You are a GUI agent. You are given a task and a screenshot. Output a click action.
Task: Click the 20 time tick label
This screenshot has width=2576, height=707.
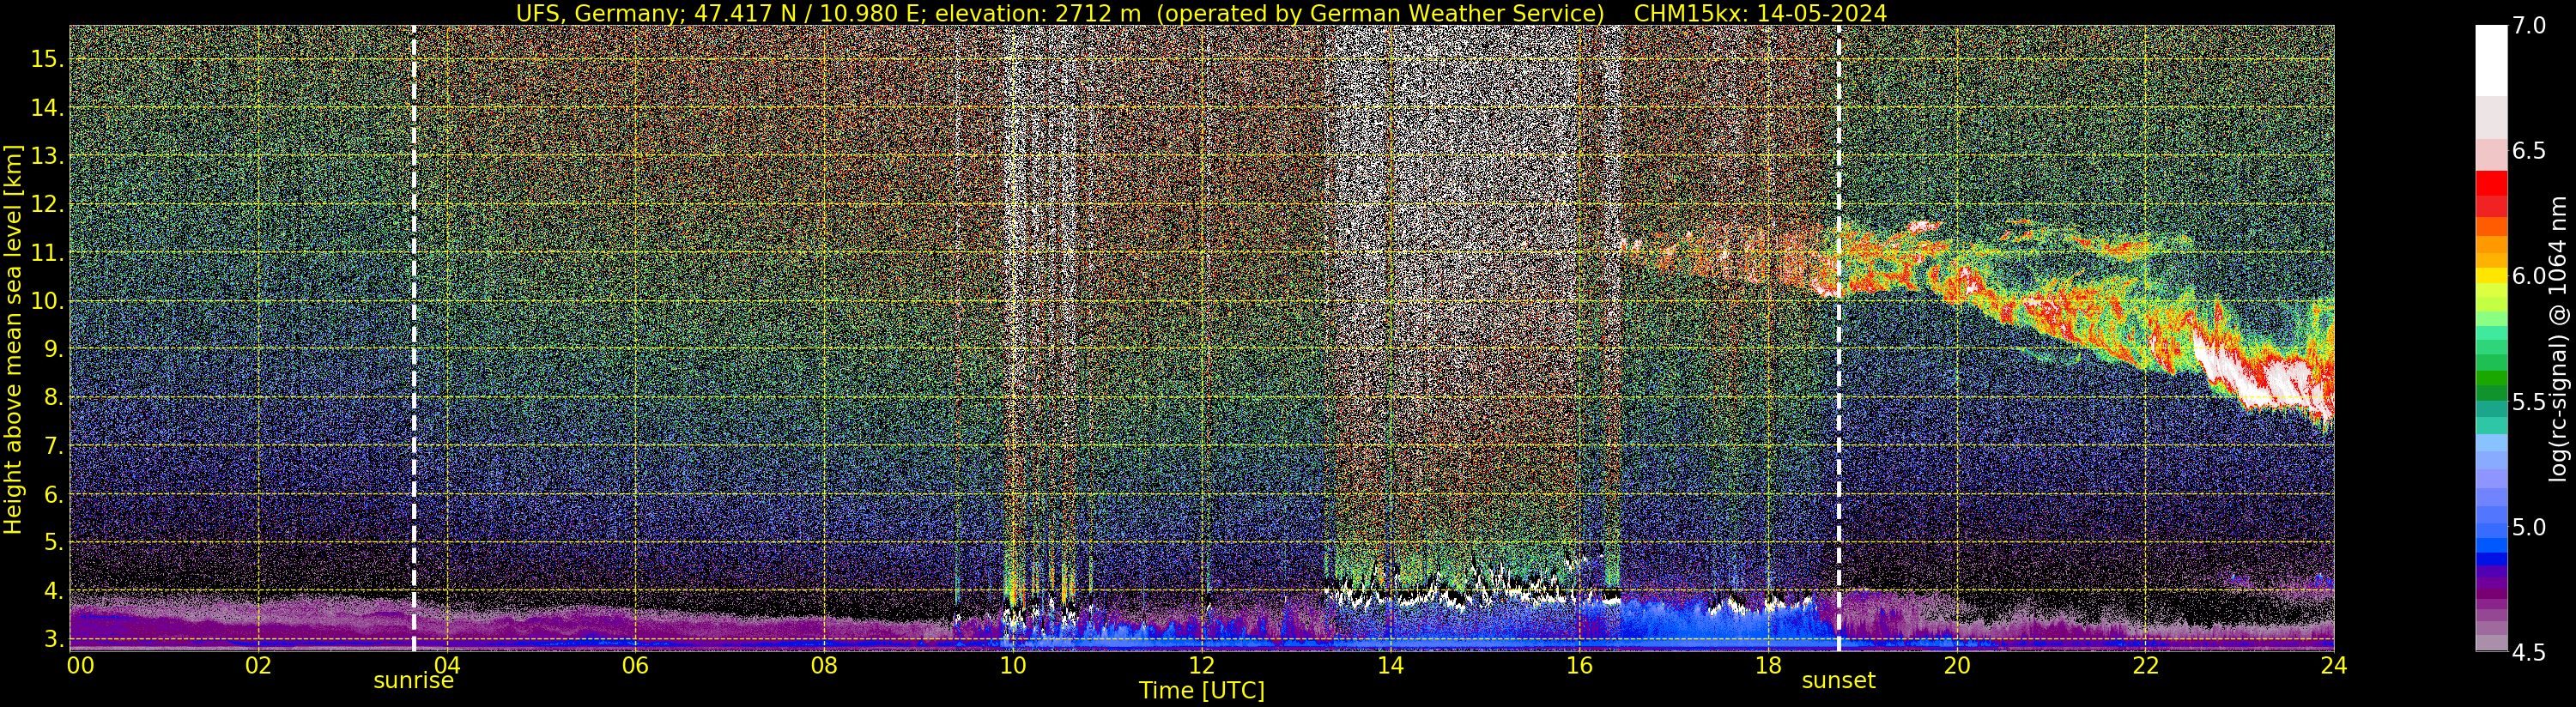click(1956, 665)
